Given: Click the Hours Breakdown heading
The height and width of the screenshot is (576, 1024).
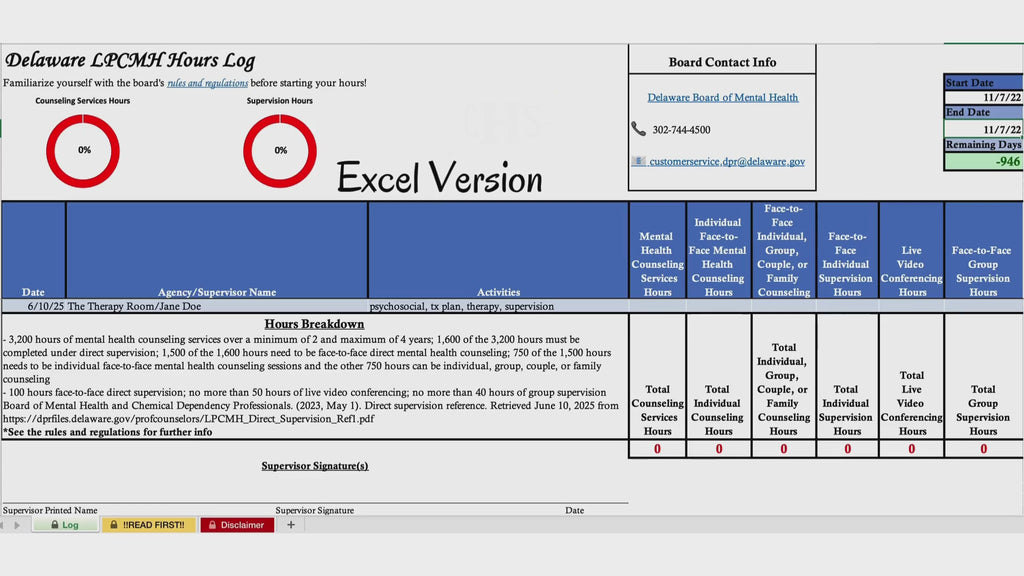Looking at the screenshot, I should pyautogui.click(x=314, y=324).
